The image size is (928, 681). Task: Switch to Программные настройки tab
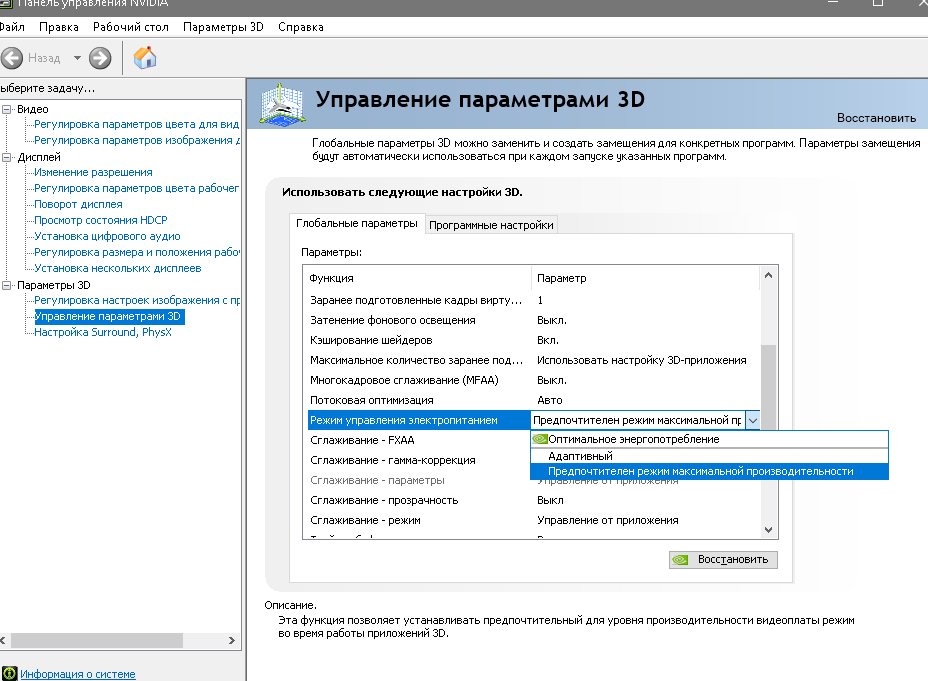[x=491, y=225]
